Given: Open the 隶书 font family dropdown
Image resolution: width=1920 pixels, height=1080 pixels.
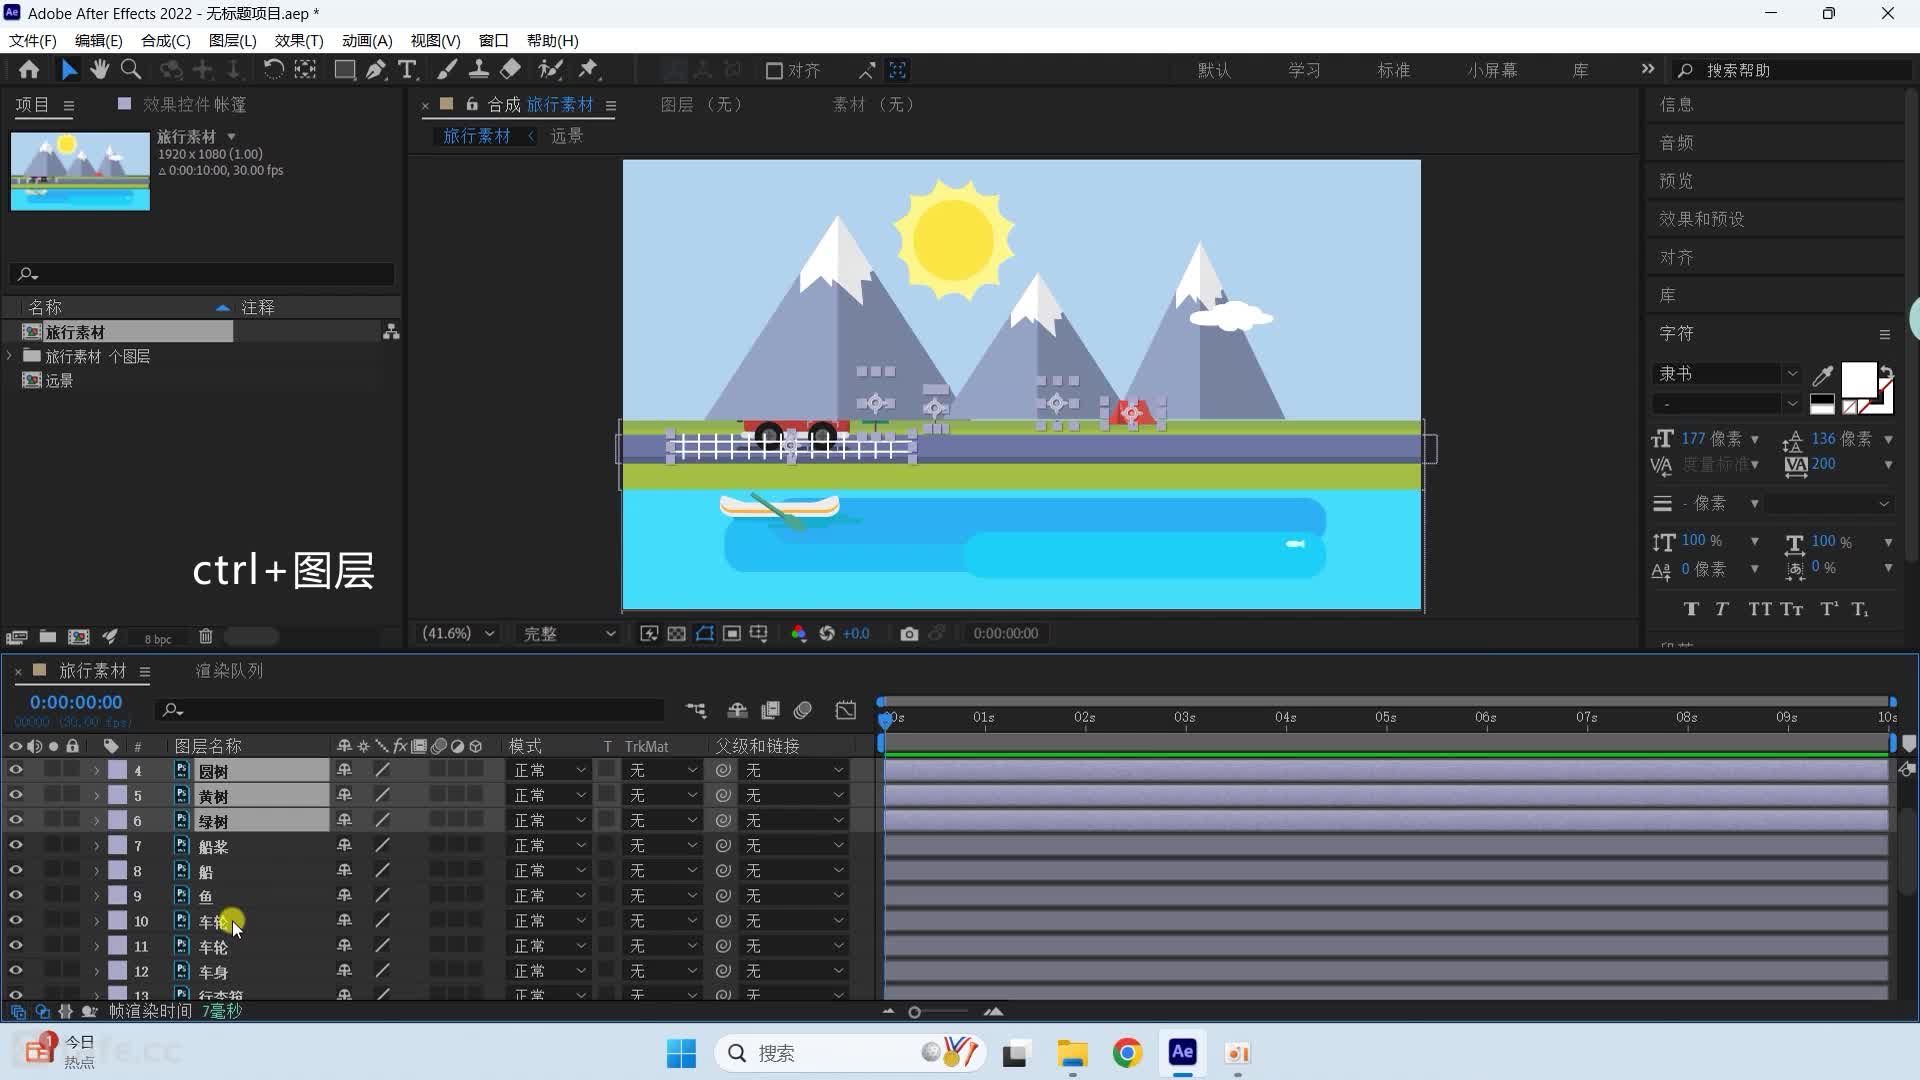Looking at the screenshot, I should point(1728,374).
